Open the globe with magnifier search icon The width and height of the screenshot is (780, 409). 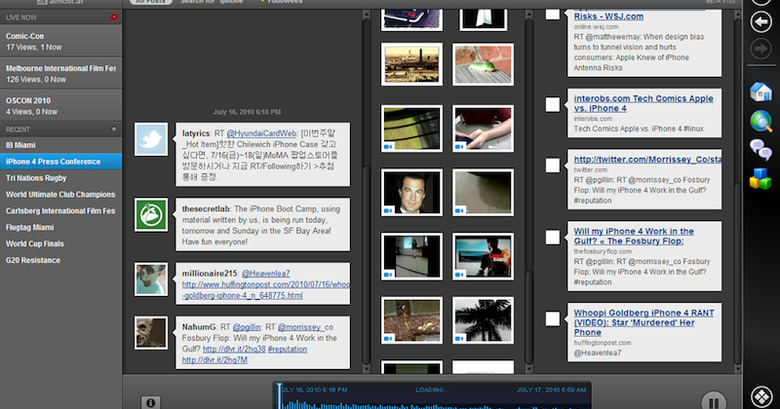pos(761,121)
